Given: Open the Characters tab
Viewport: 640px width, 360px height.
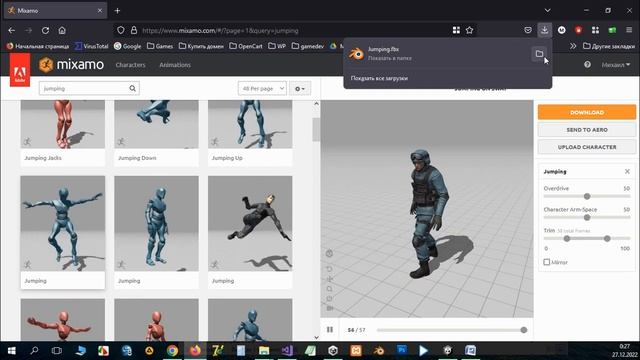Looking at the screenshot, I should (x=130, y=65).
